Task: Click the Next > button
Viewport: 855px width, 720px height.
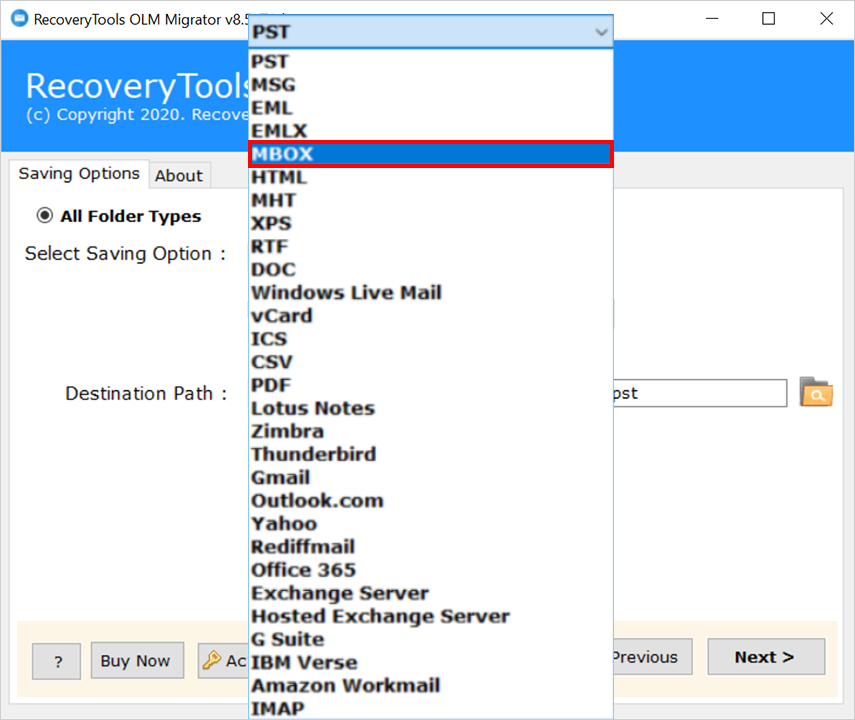Action: coord(766,657)
